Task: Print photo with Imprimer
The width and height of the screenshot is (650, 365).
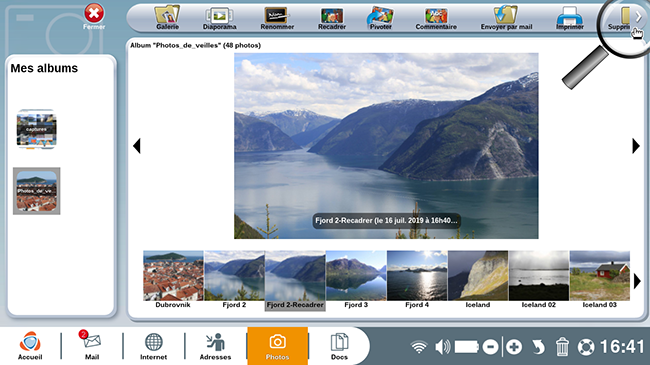Action: [570, 18]
